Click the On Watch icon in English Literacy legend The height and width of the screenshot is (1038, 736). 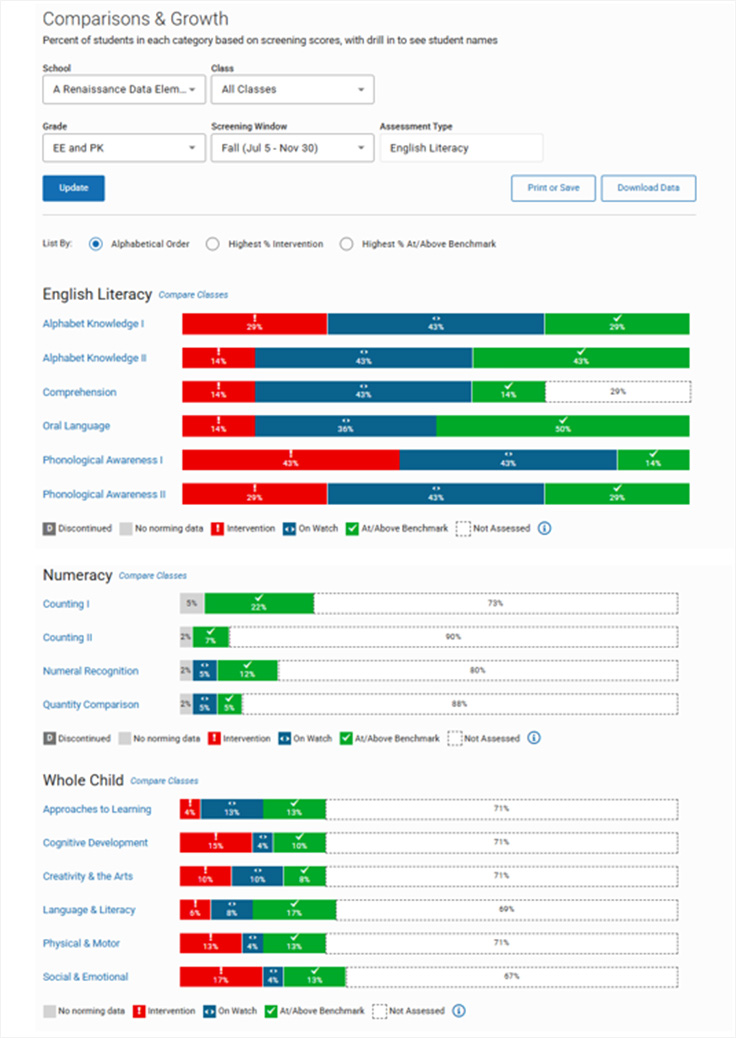click(289, 528)
